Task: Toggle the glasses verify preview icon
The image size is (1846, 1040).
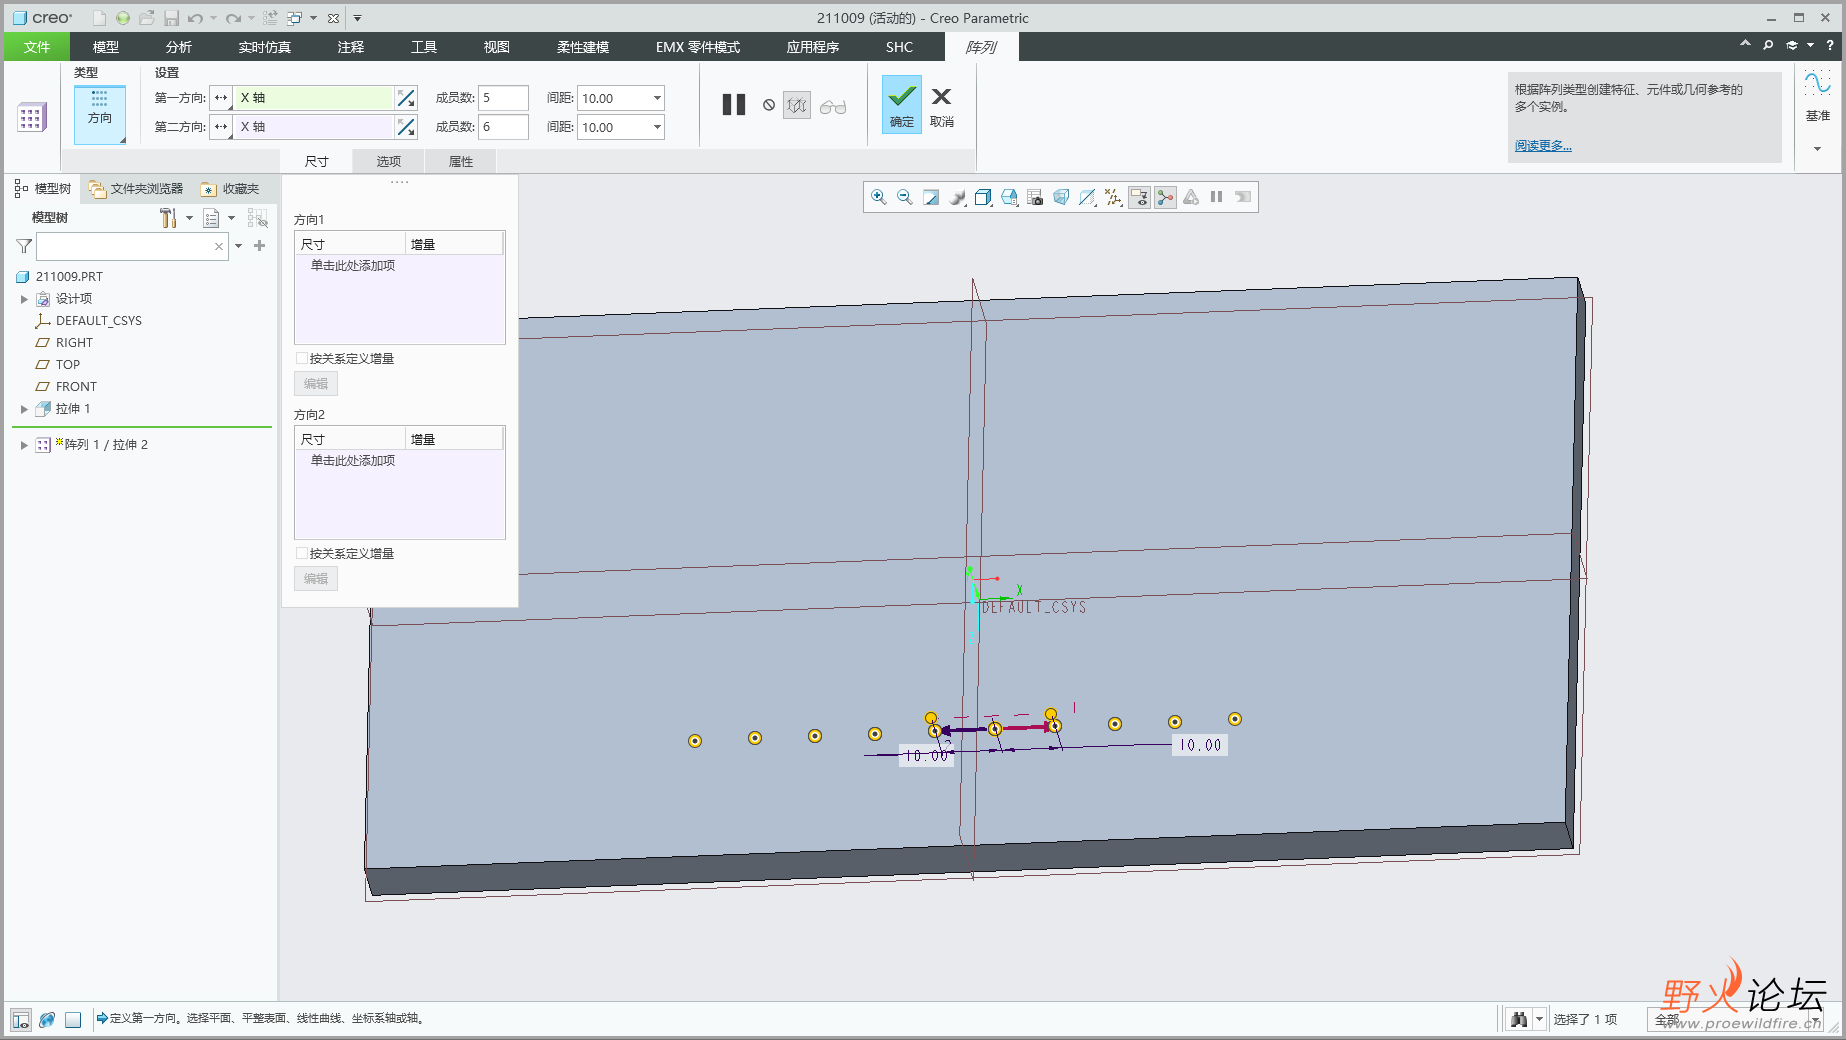Action: tap(833, 106)
